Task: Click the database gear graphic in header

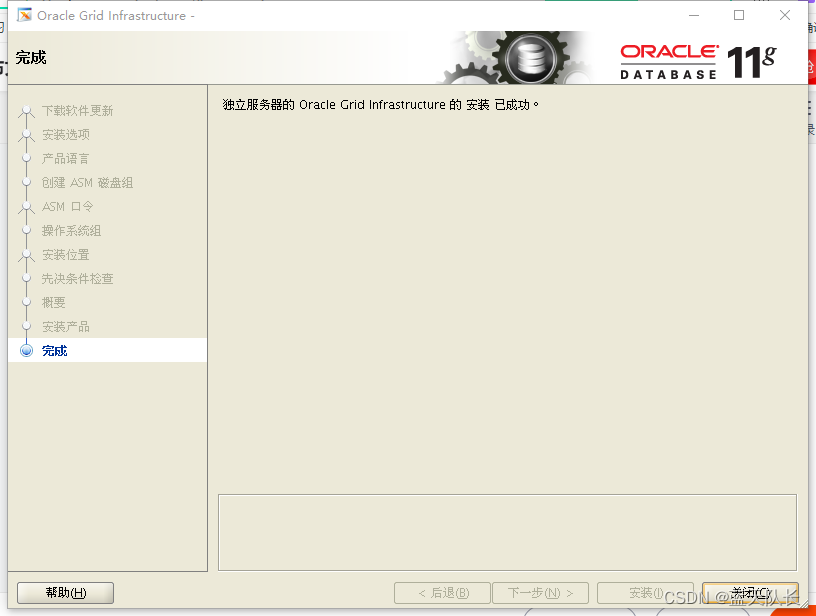Action: [x=530, y=58]
